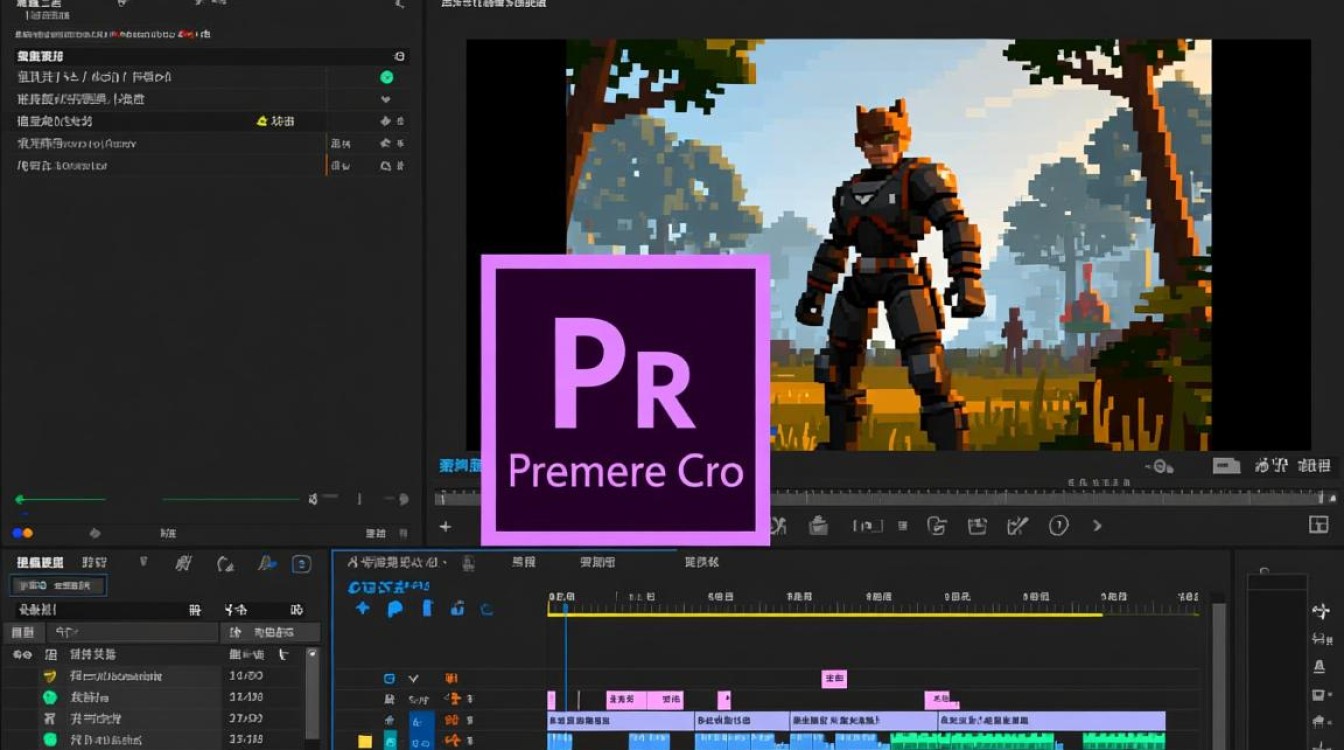Click the blue playhead marker on timeline ruler
The height and width of the screenshot is (750, 1344).
click(x=565, y=606)
